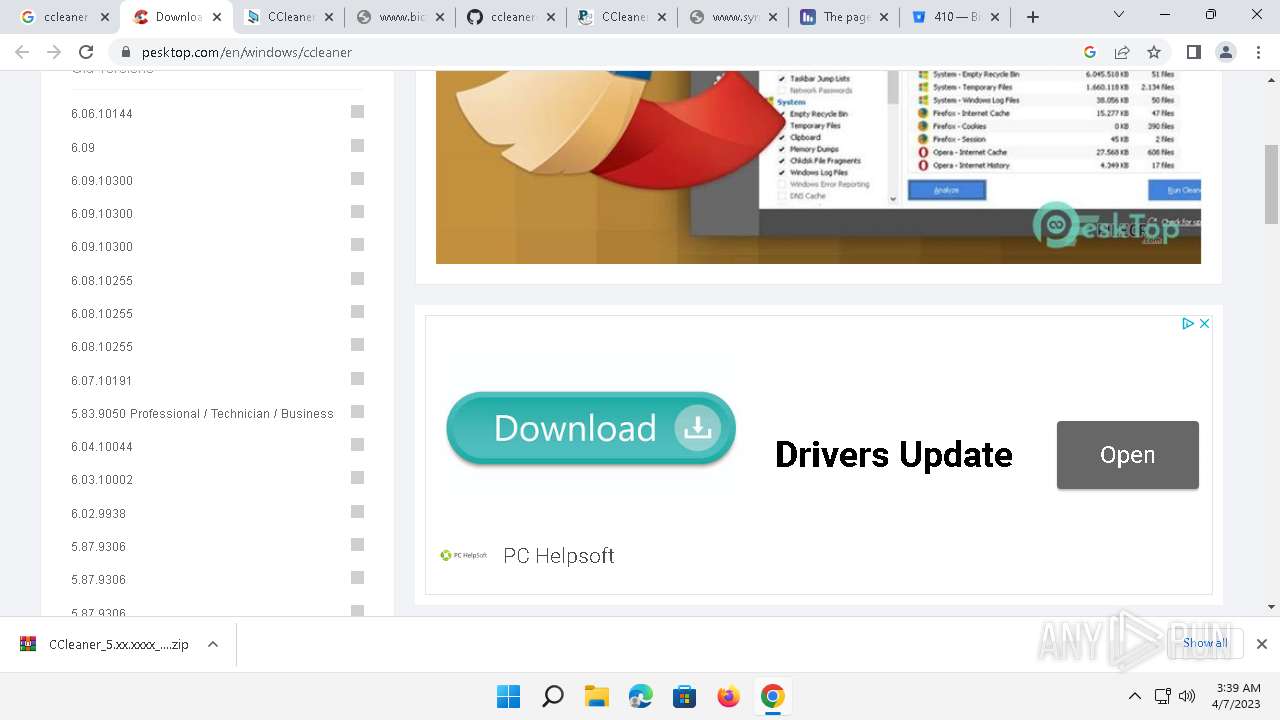Screen dimensions: 1280x720
Task: Open the Chrome profile avatar
Action: click(1226, 52)
